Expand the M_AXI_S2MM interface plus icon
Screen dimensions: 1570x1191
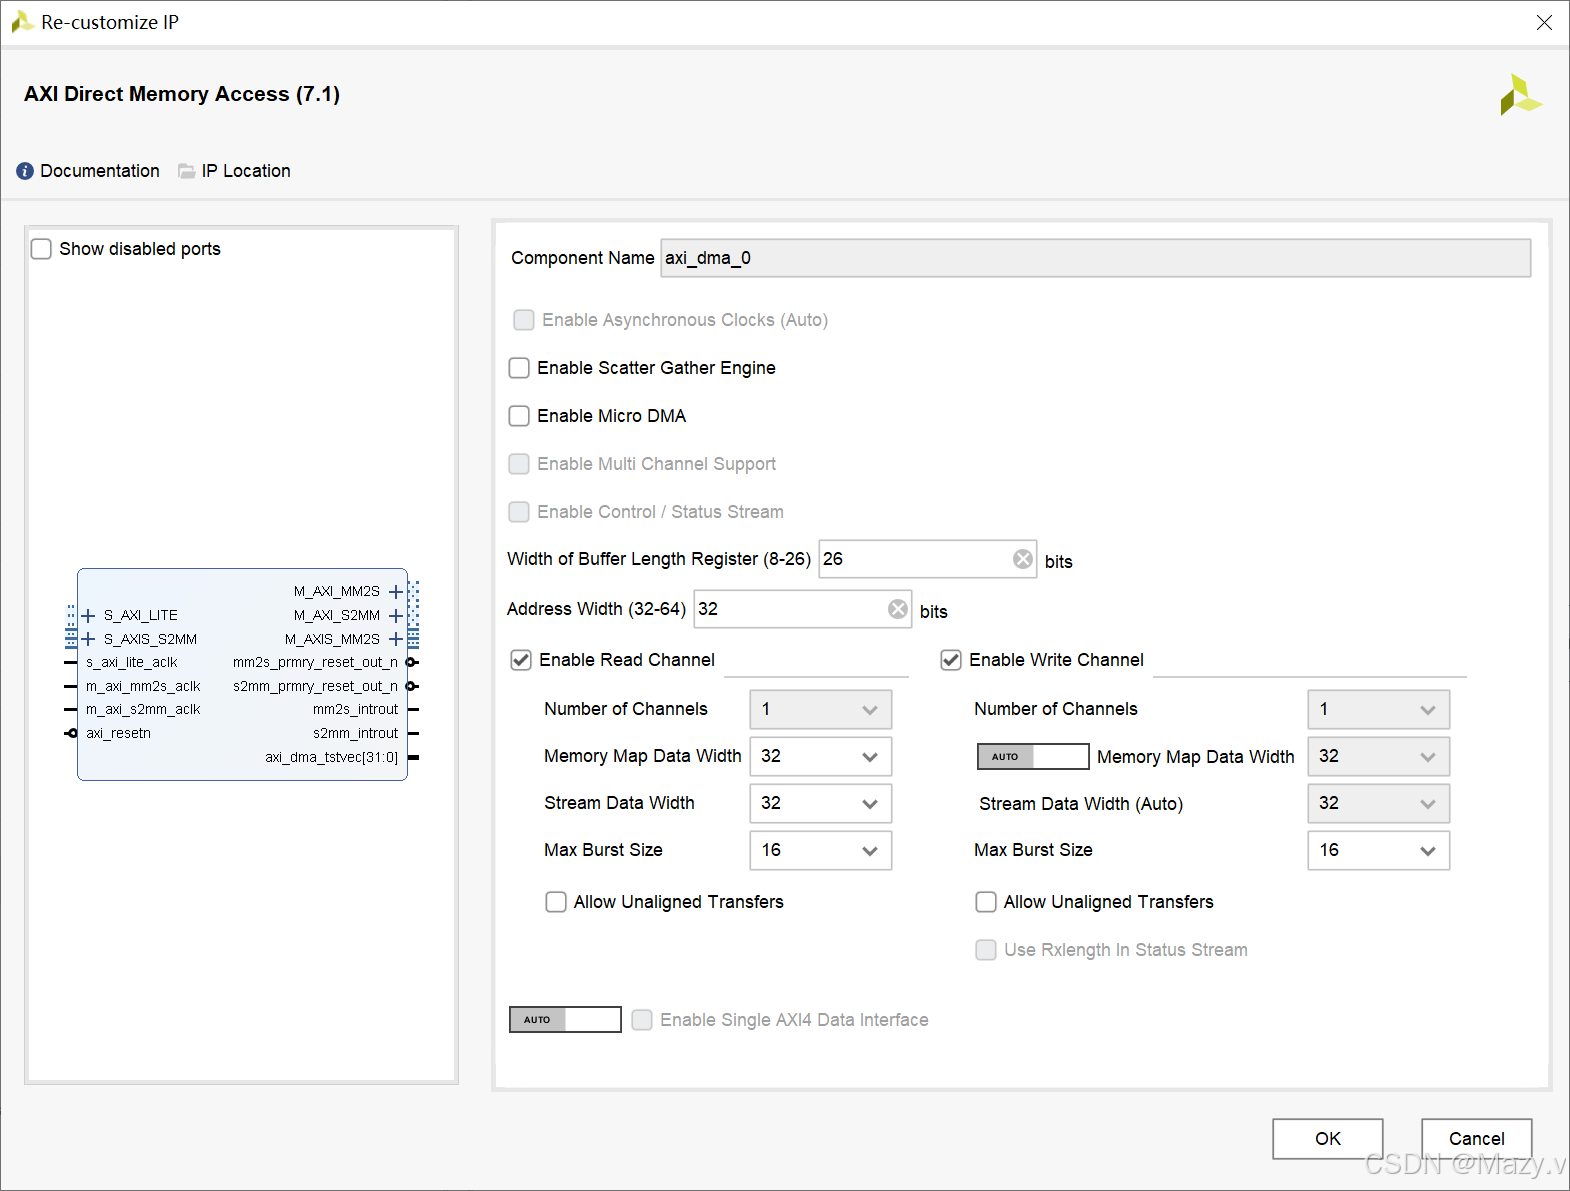coord(396,616)
